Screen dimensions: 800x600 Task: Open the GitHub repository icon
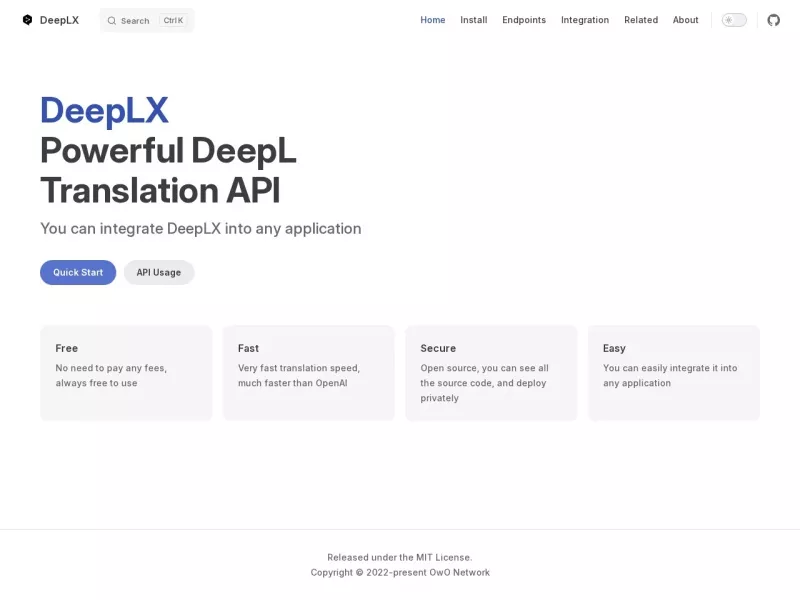click(773, 20)
